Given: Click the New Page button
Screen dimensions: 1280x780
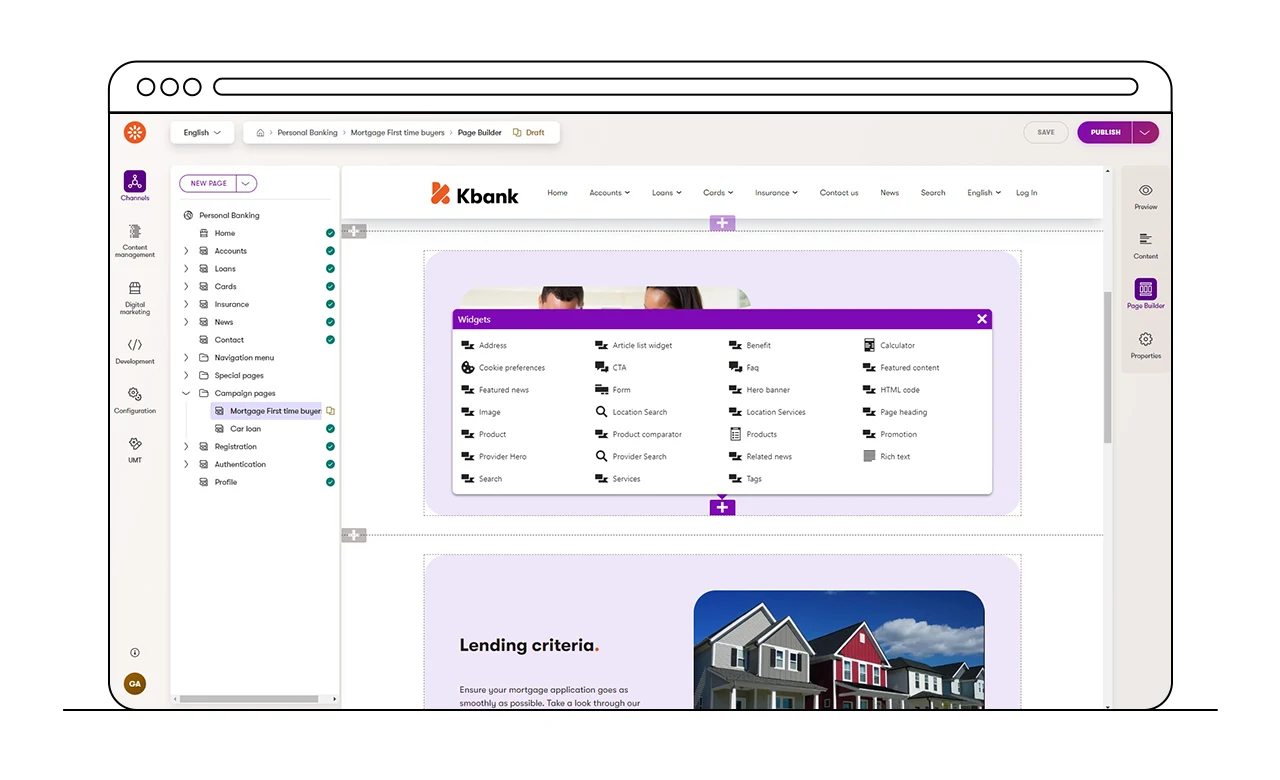Looking at the screenshot, I should point(209,183).
